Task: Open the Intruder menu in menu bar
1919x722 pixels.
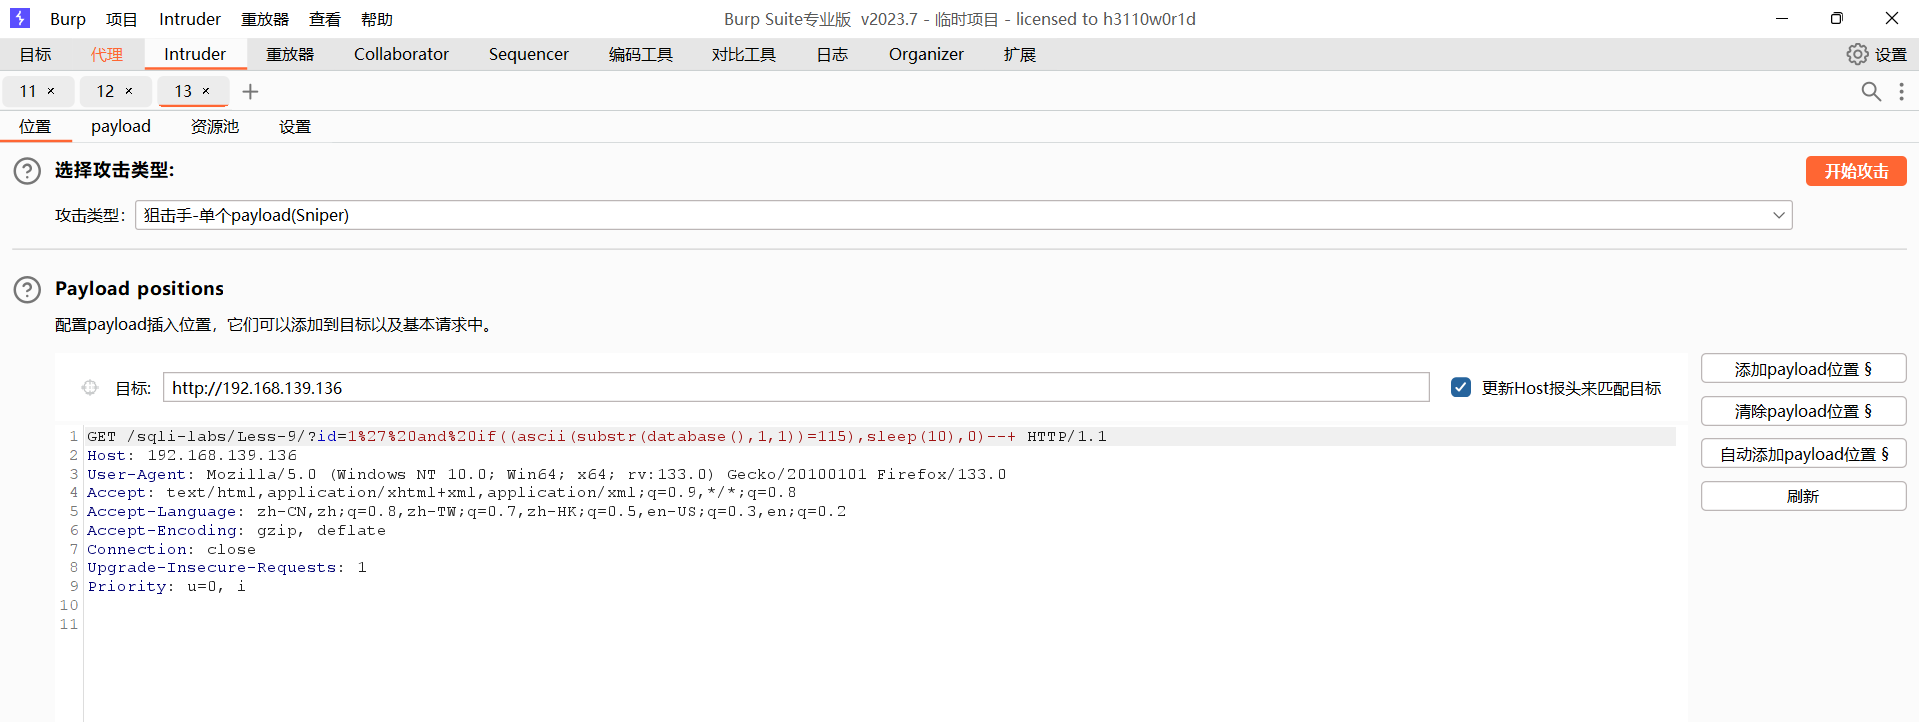Action: tap(190, 19)
